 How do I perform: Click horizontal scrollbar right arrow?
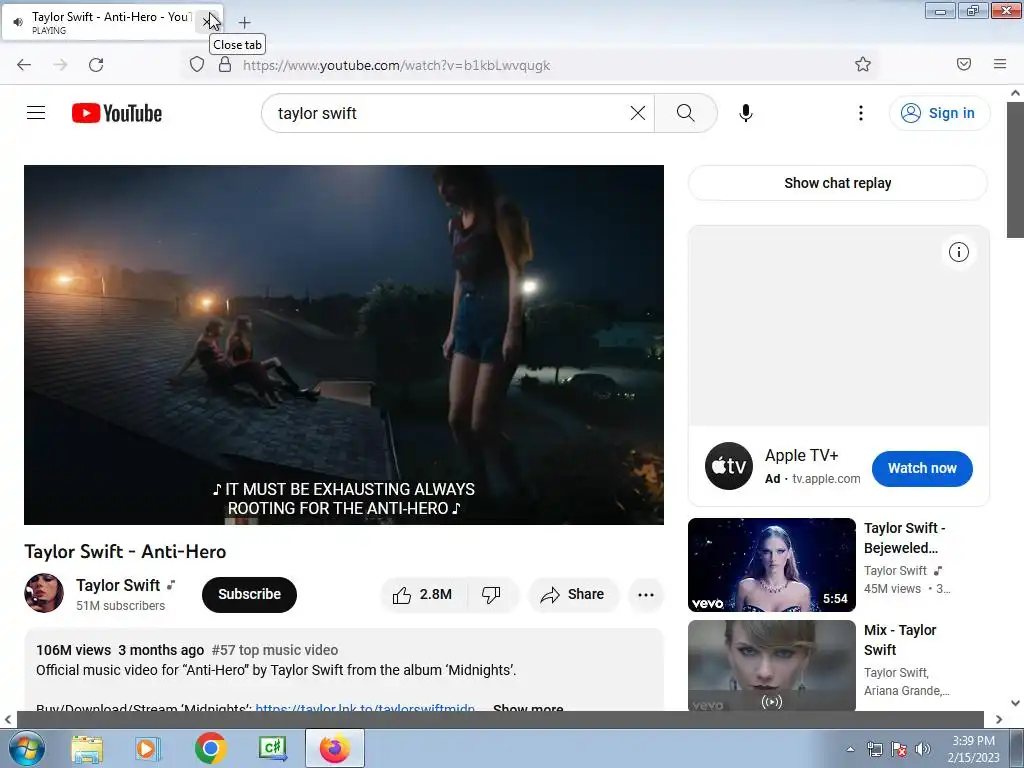(999, 720)
